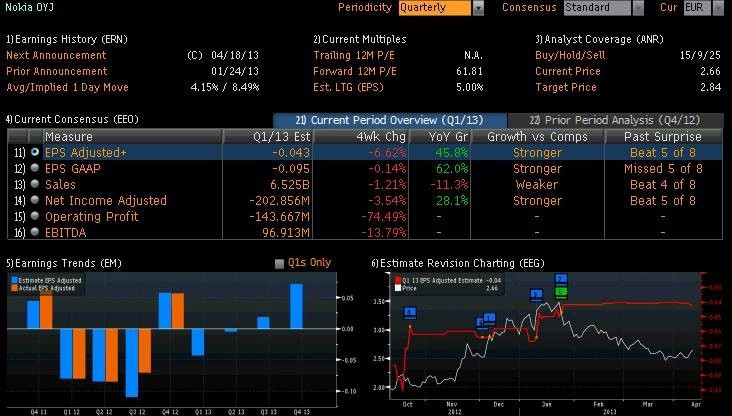Click the Forward 12M P/E value 61.81

(470, 71)
